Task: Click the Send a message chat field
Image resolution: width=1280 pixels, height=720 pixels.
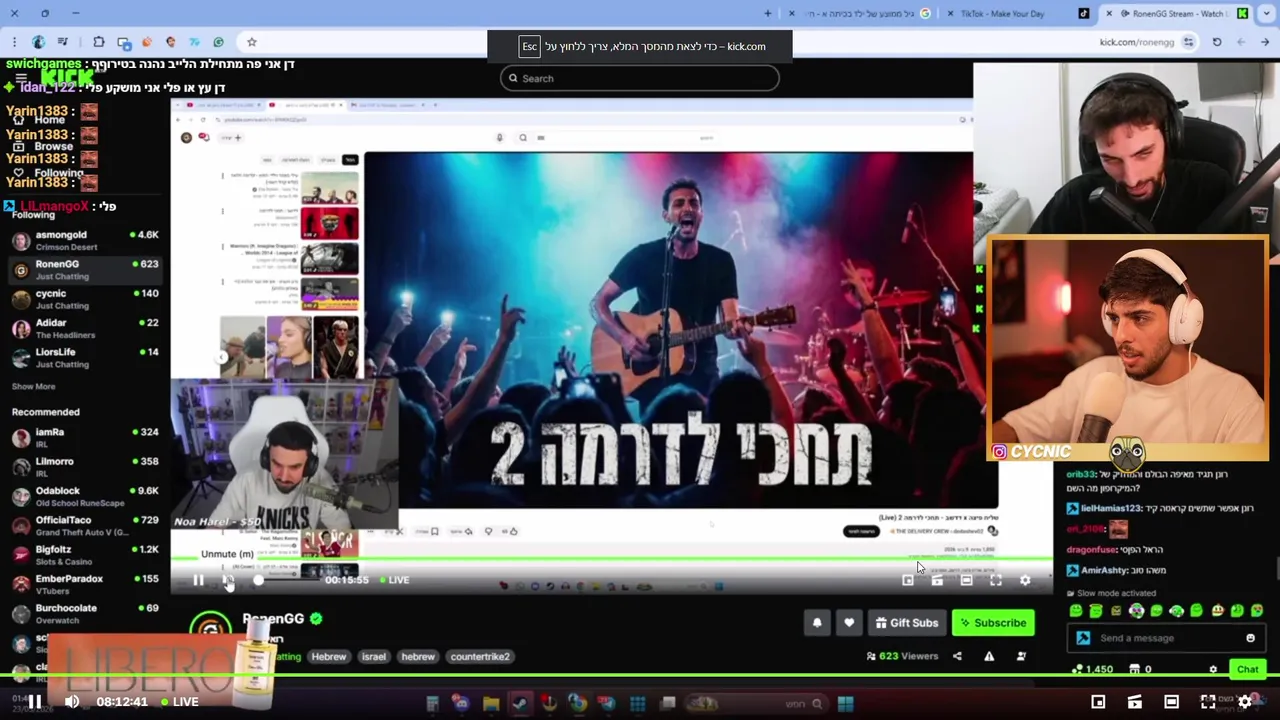Action: (x=1165, y=638)
